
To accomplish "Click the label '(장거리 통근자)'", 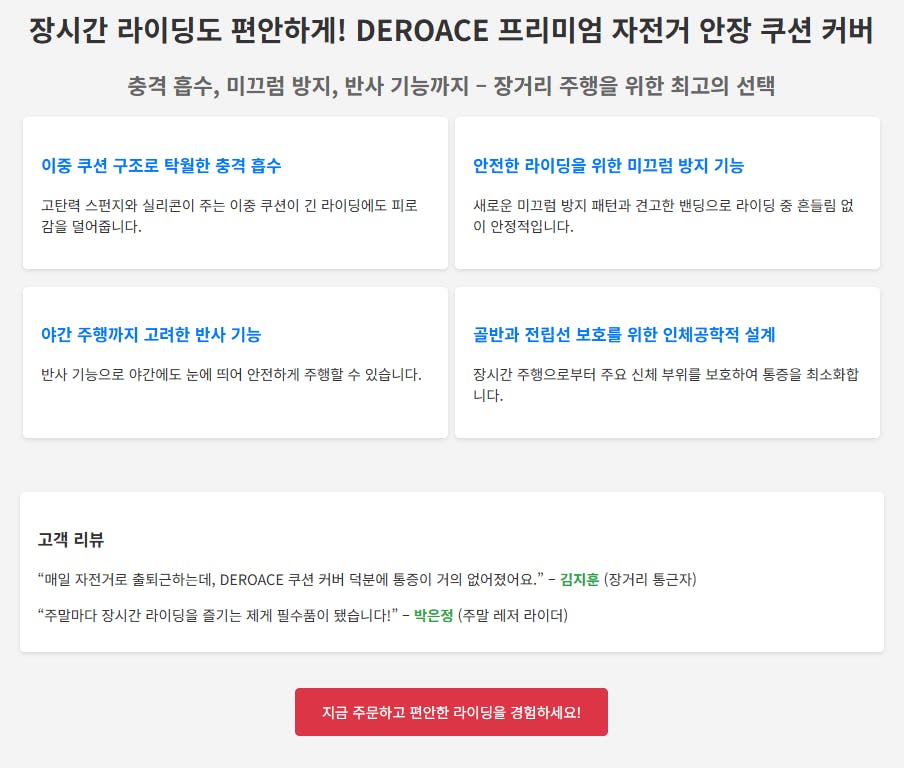I will (x=650, y=579).
